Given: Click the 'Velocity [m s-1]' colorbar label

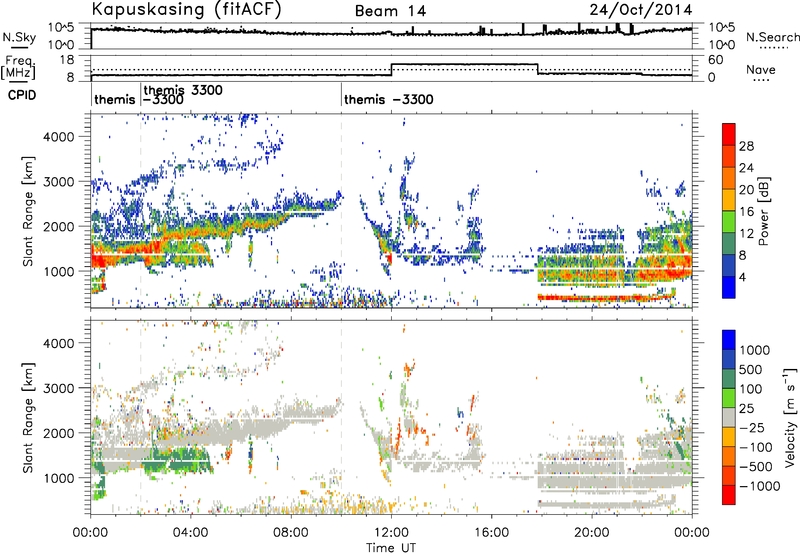Looking at the screenshot, I should (x=790, y=417).
